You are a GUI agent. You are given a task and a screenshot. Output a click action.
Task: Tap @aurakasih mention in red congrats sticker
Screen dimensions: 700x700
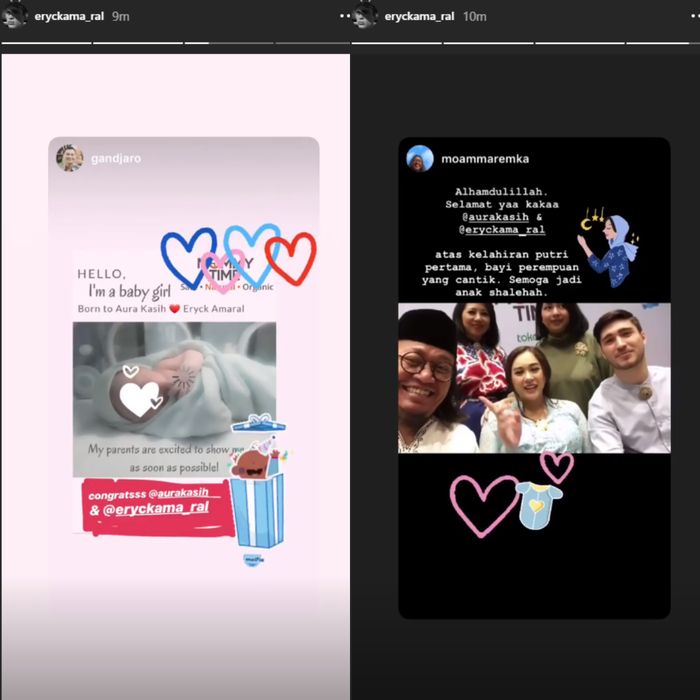click(185, 493)
